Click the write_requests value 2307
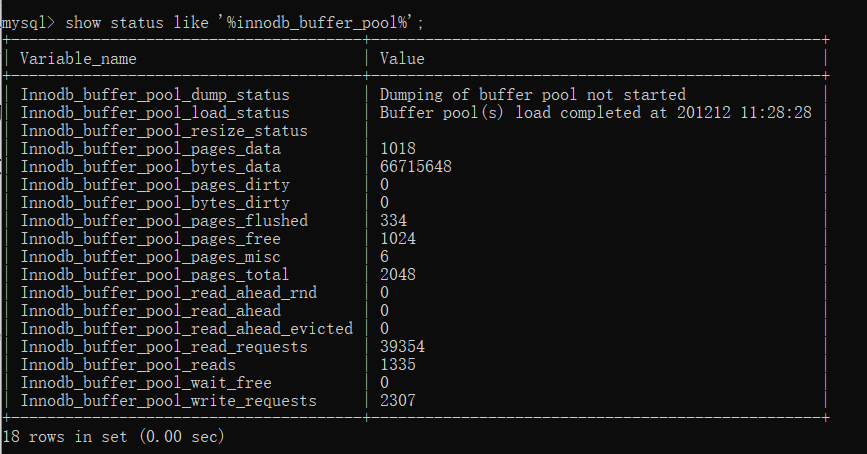The image size is (867, 454). pos(398,401)
